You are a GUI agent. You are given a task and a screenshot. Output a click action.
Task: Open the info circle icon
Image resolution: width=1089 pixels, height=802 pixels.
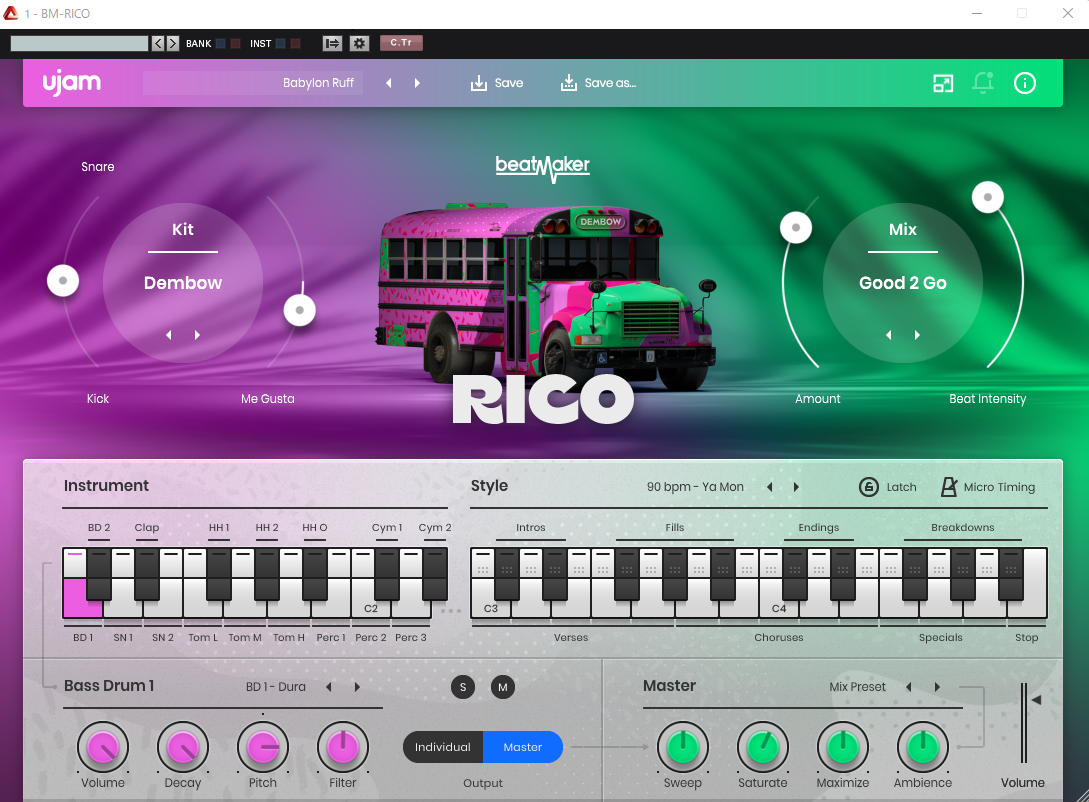coord(1024,83)
